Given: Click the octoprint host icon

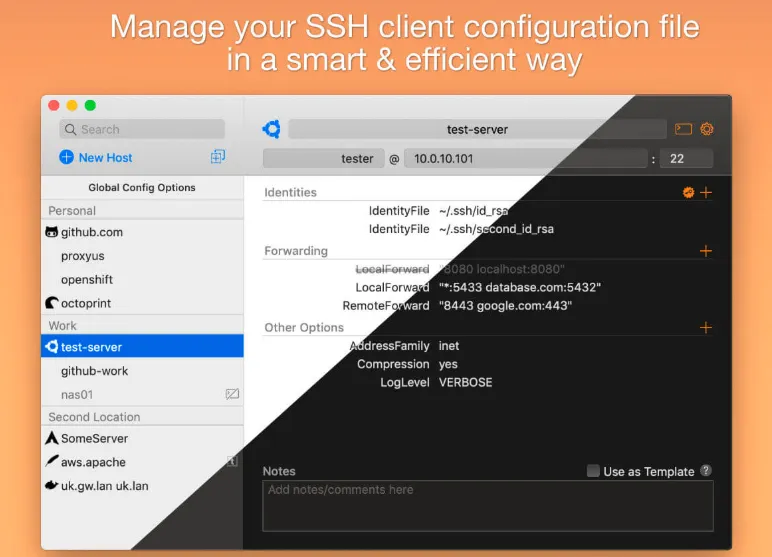Looking at the screenshot, I should coord(52,303).
